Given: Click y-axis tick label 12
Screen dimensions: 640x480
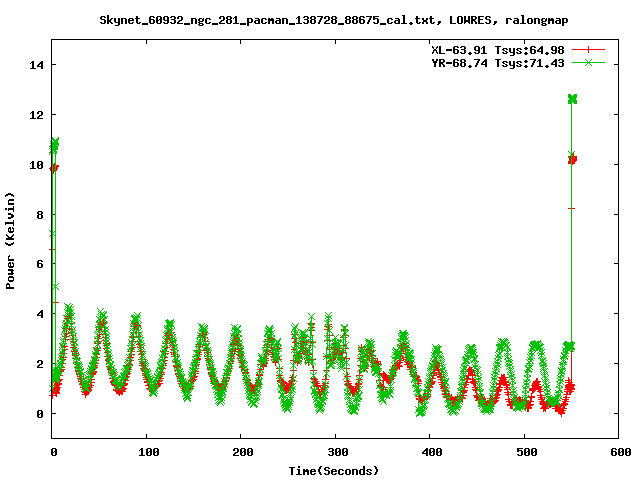Looking at the screenshot, I should tap(36, 115).
